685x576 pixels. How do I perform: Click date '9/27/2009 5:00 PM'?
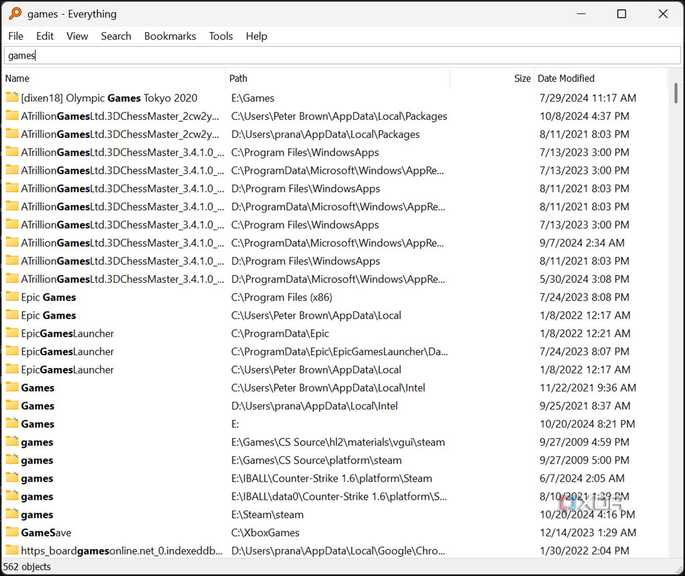click(x=584, y=461)
